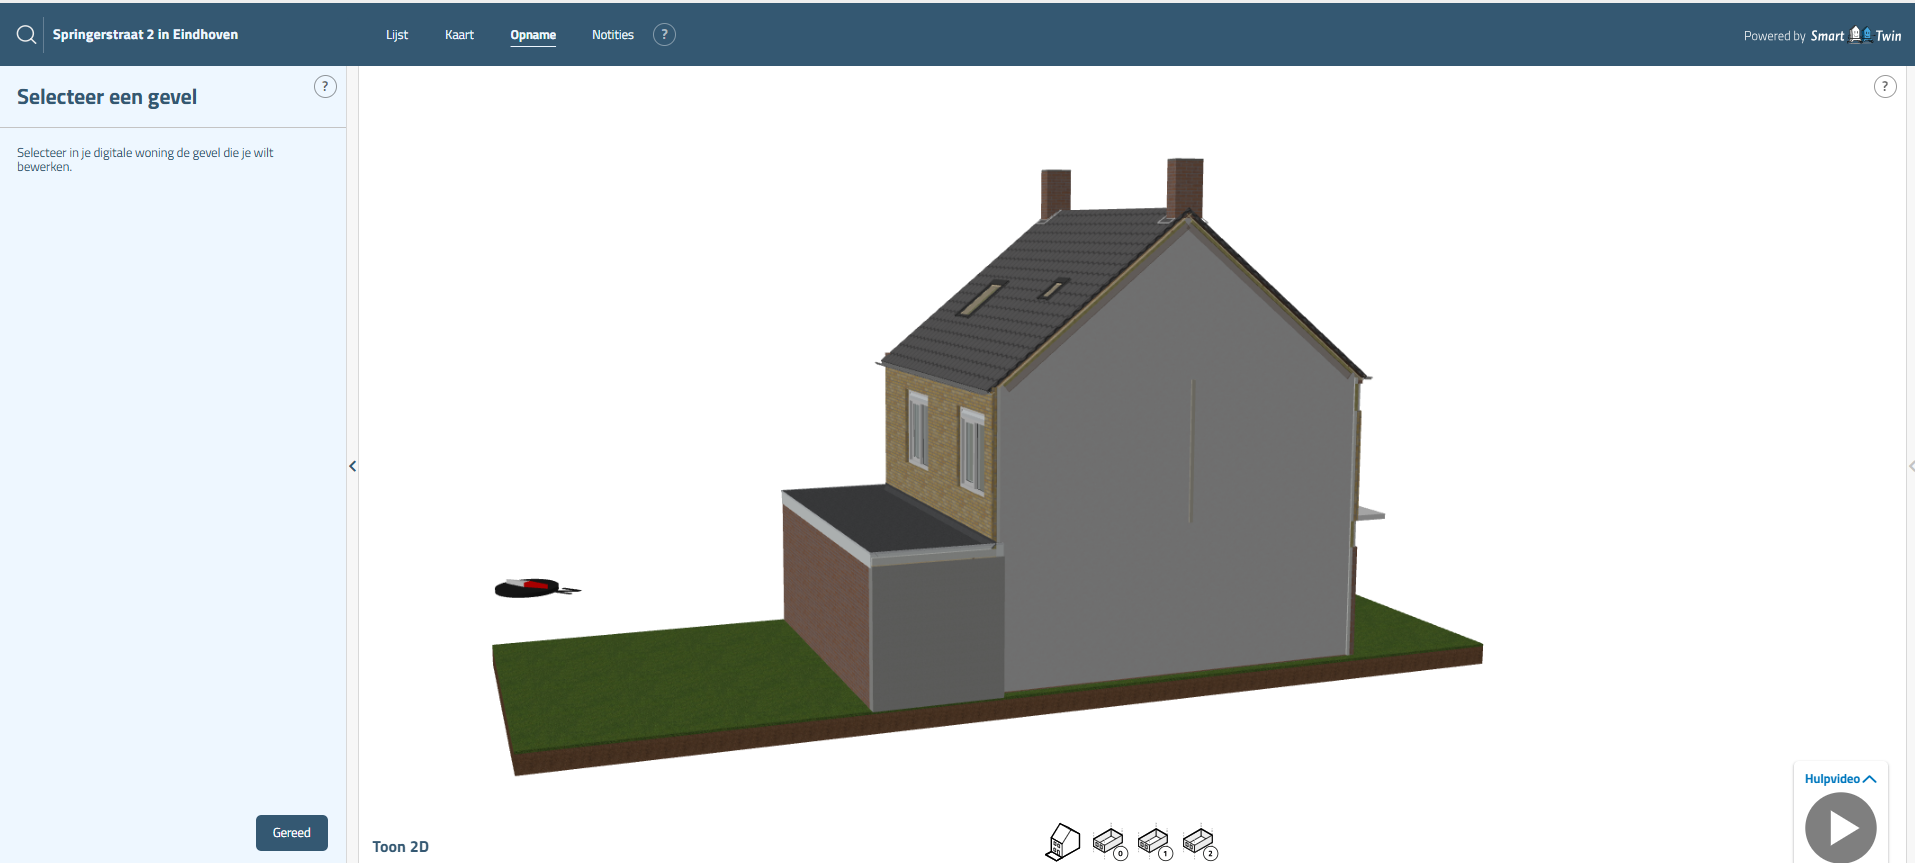1915x863 pixels.
Task: Toggle Toon 2D view
Action: click(400, 847)
